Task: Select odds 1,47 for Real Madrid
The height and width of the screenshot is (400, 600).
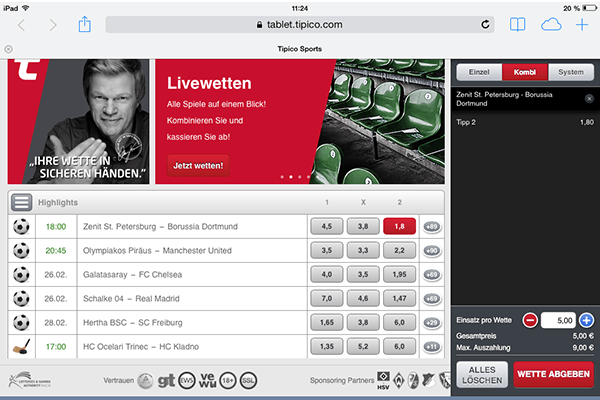Action: [399, 298]
